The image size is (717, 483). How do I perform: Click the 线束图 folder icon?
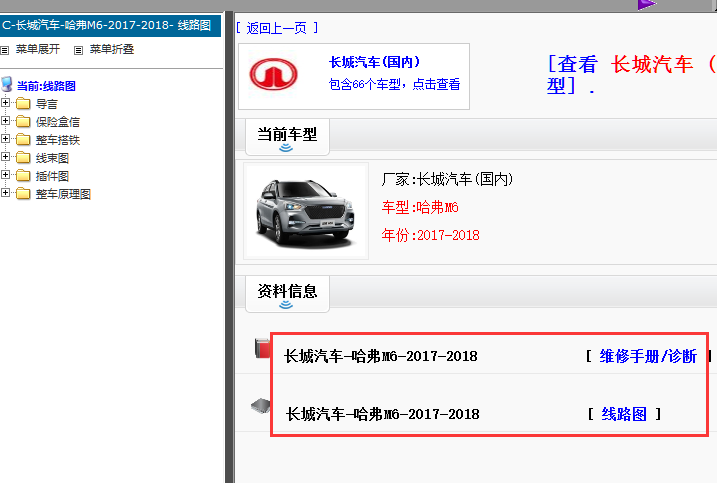click(23, 158)
